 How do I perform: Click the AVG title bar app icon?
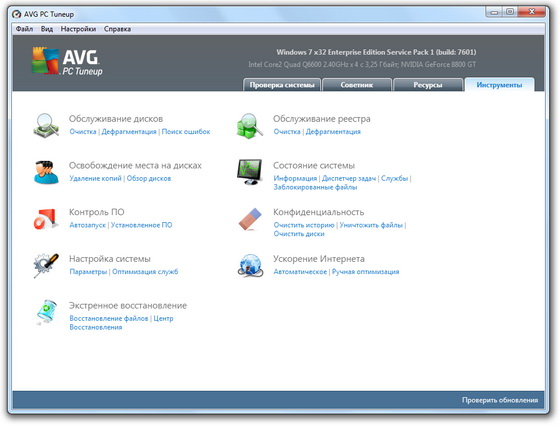coord(16,14)
